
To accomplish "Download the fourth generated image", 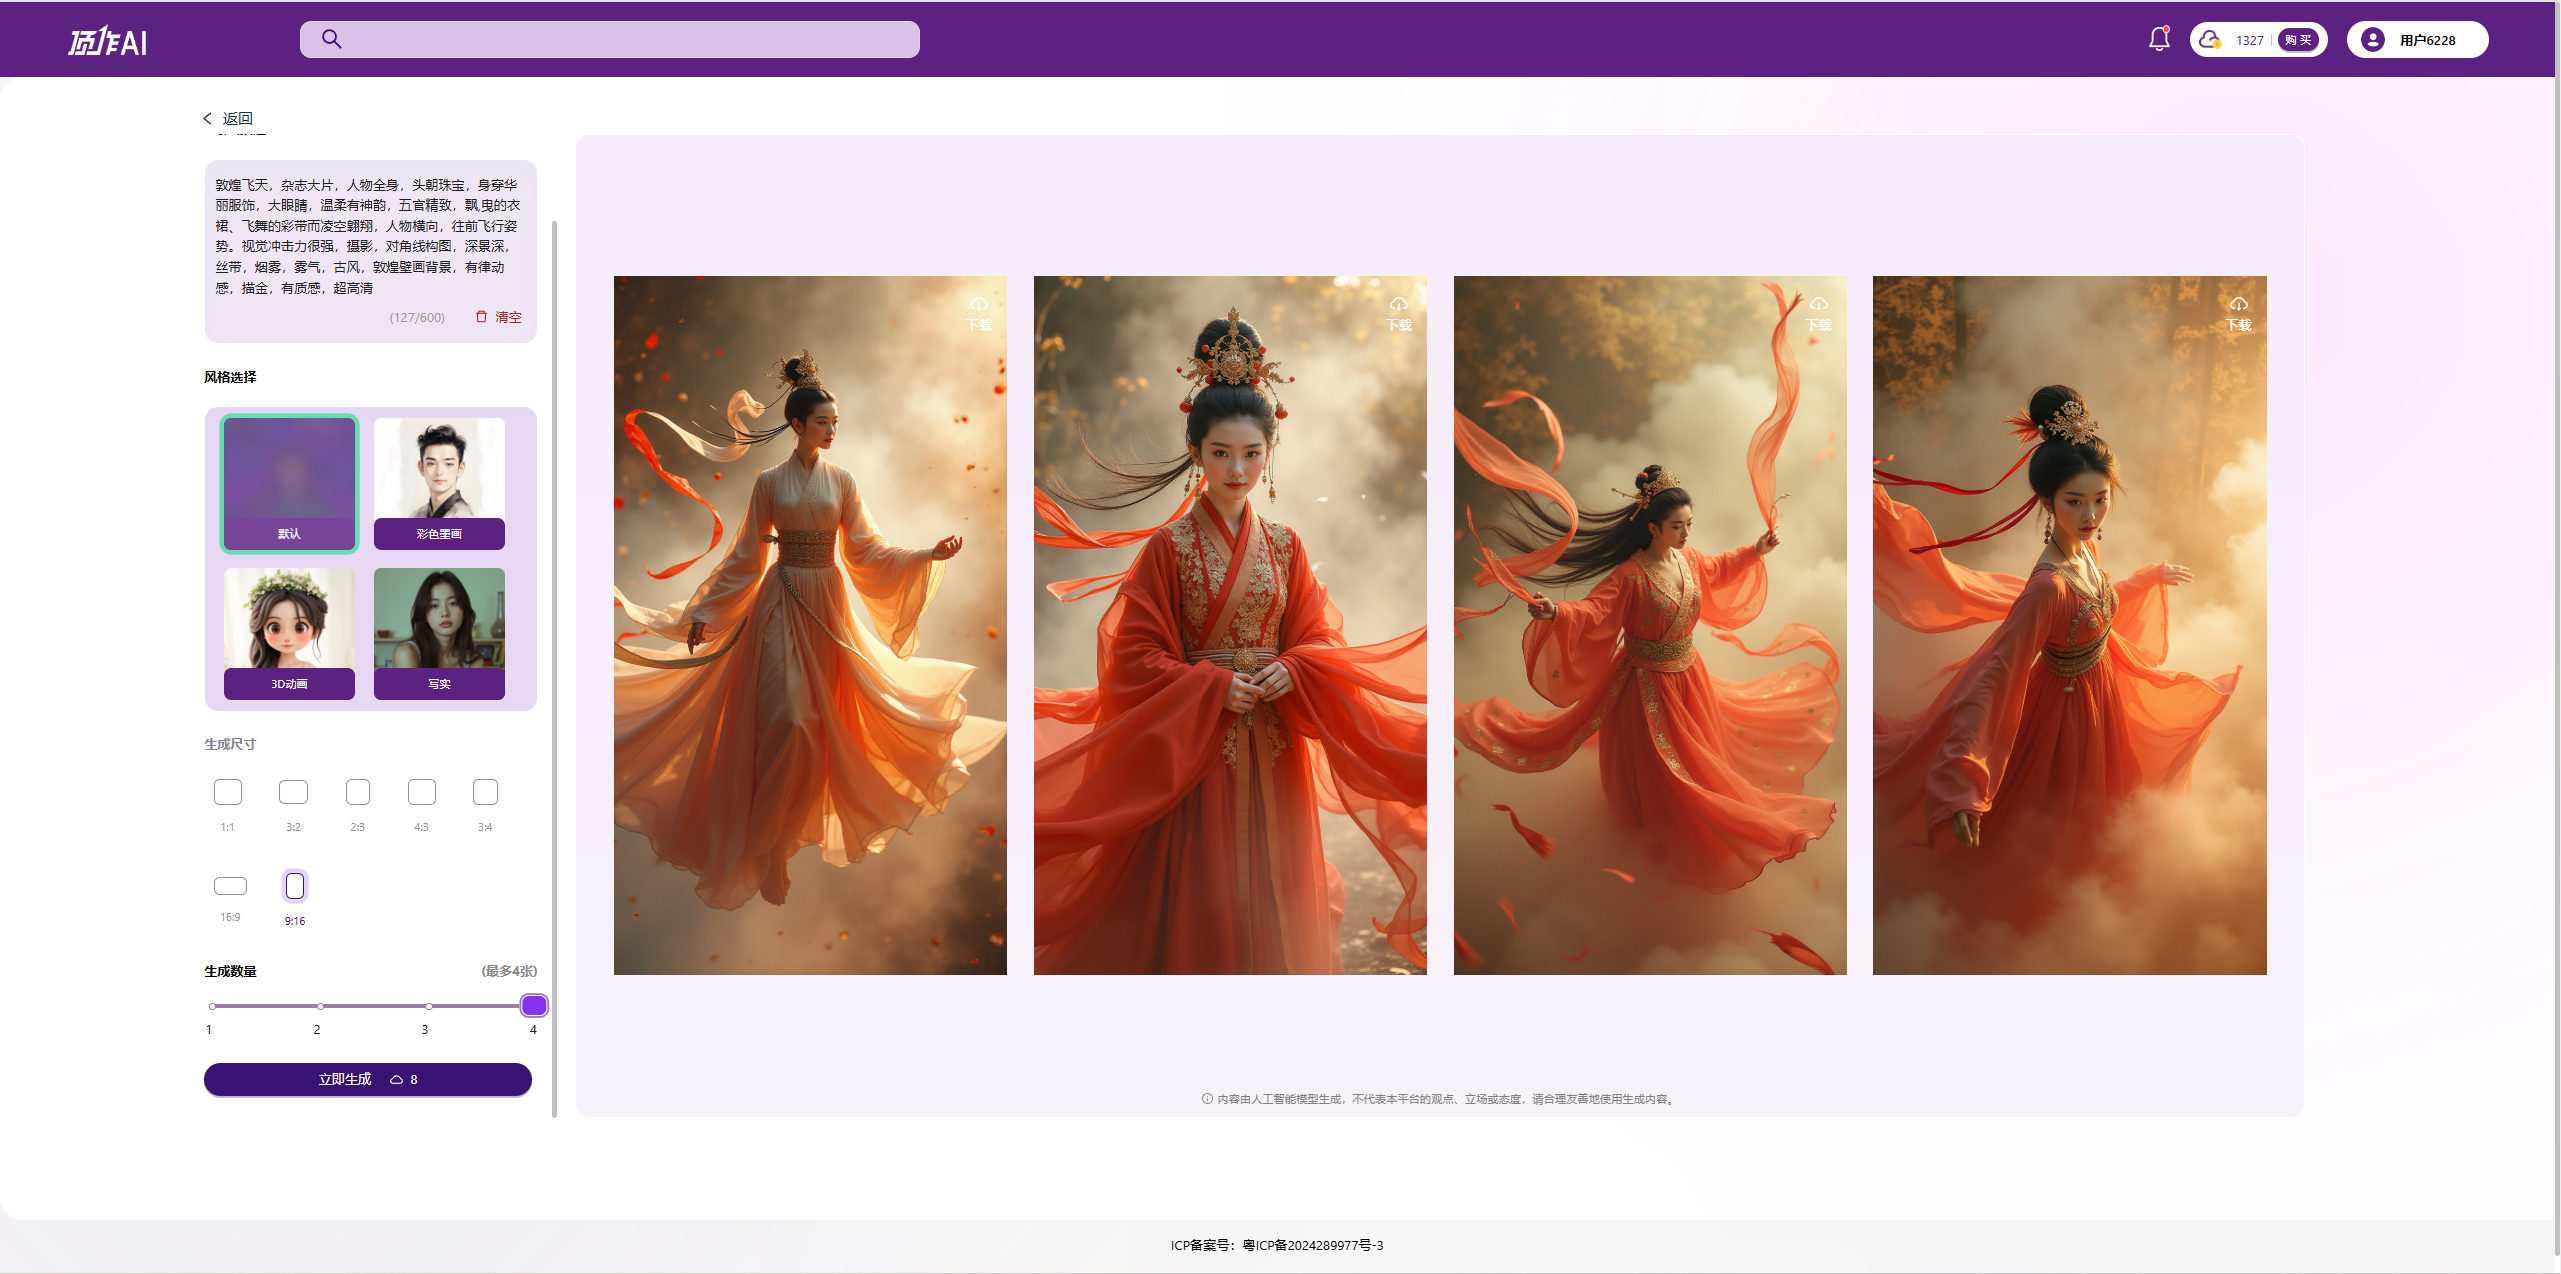I will [x=2238, y=312].
